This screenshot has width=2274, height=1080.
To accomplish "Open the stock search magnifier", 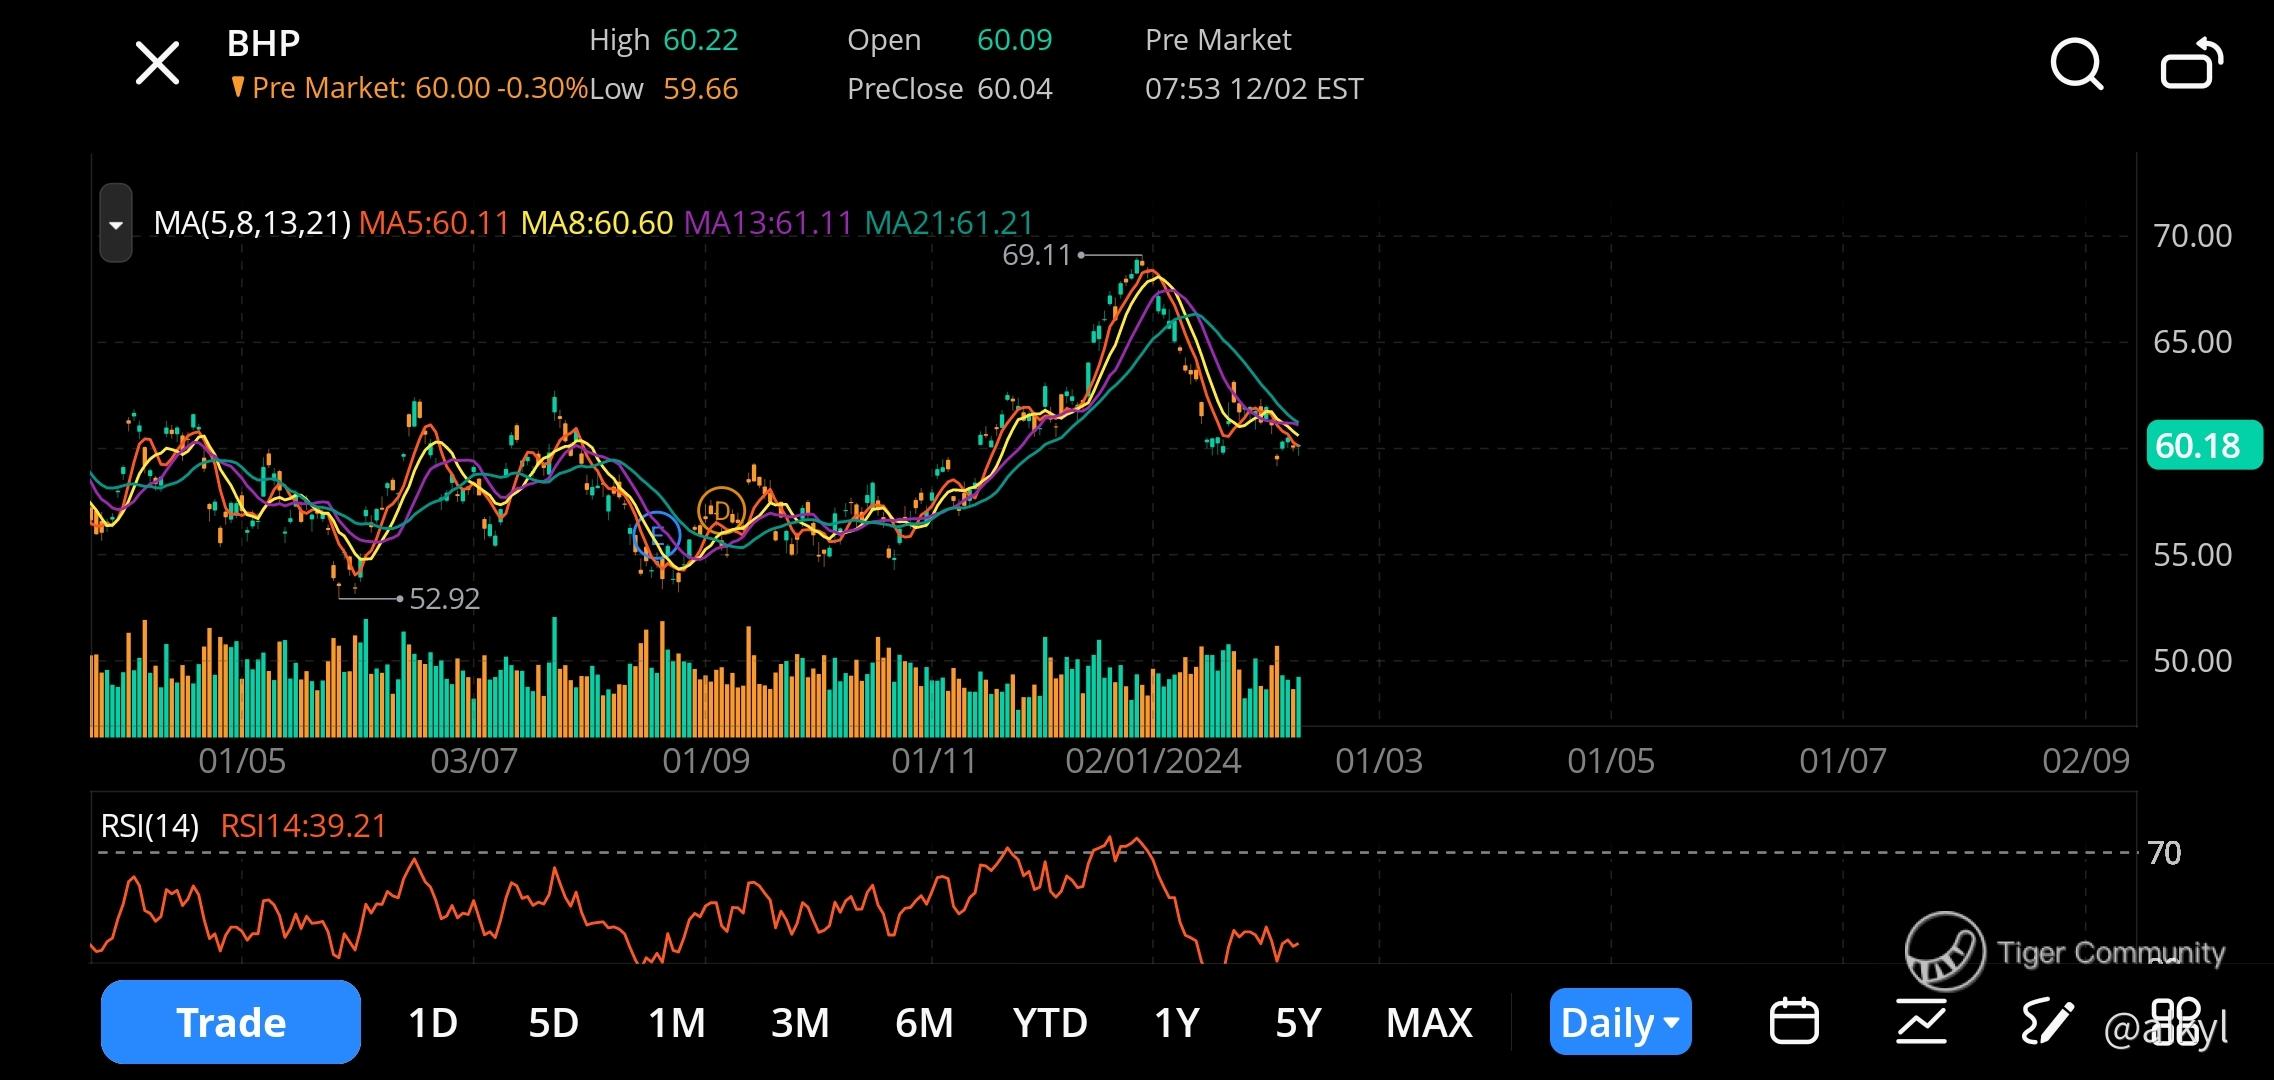I will click(2076, 65).
